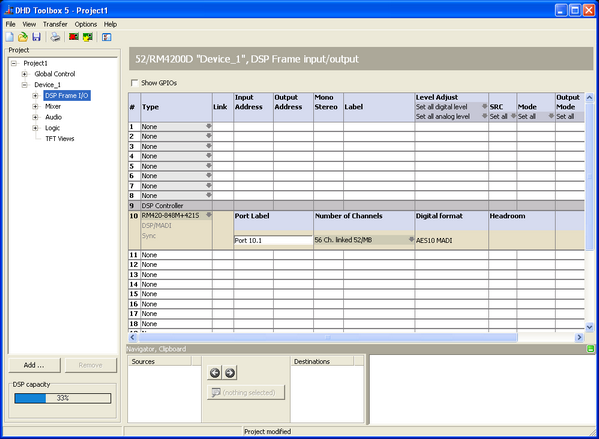The width and height of the screenshot is (599, 439).
Task: Open the Type dropdown for slot 1
Action: pyautogui.click(x=209, y=126)
